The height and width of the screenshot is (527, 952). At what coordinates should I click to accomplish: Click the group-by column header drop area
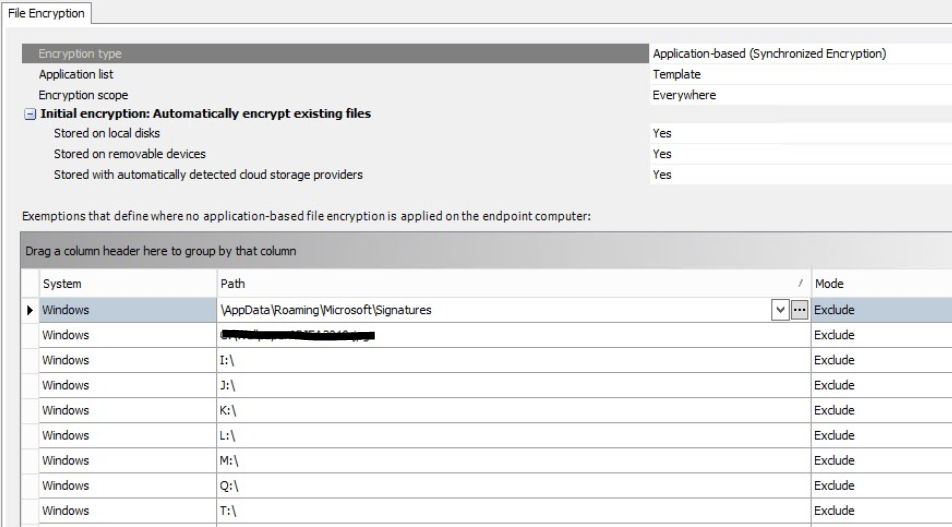pos(486,251)
